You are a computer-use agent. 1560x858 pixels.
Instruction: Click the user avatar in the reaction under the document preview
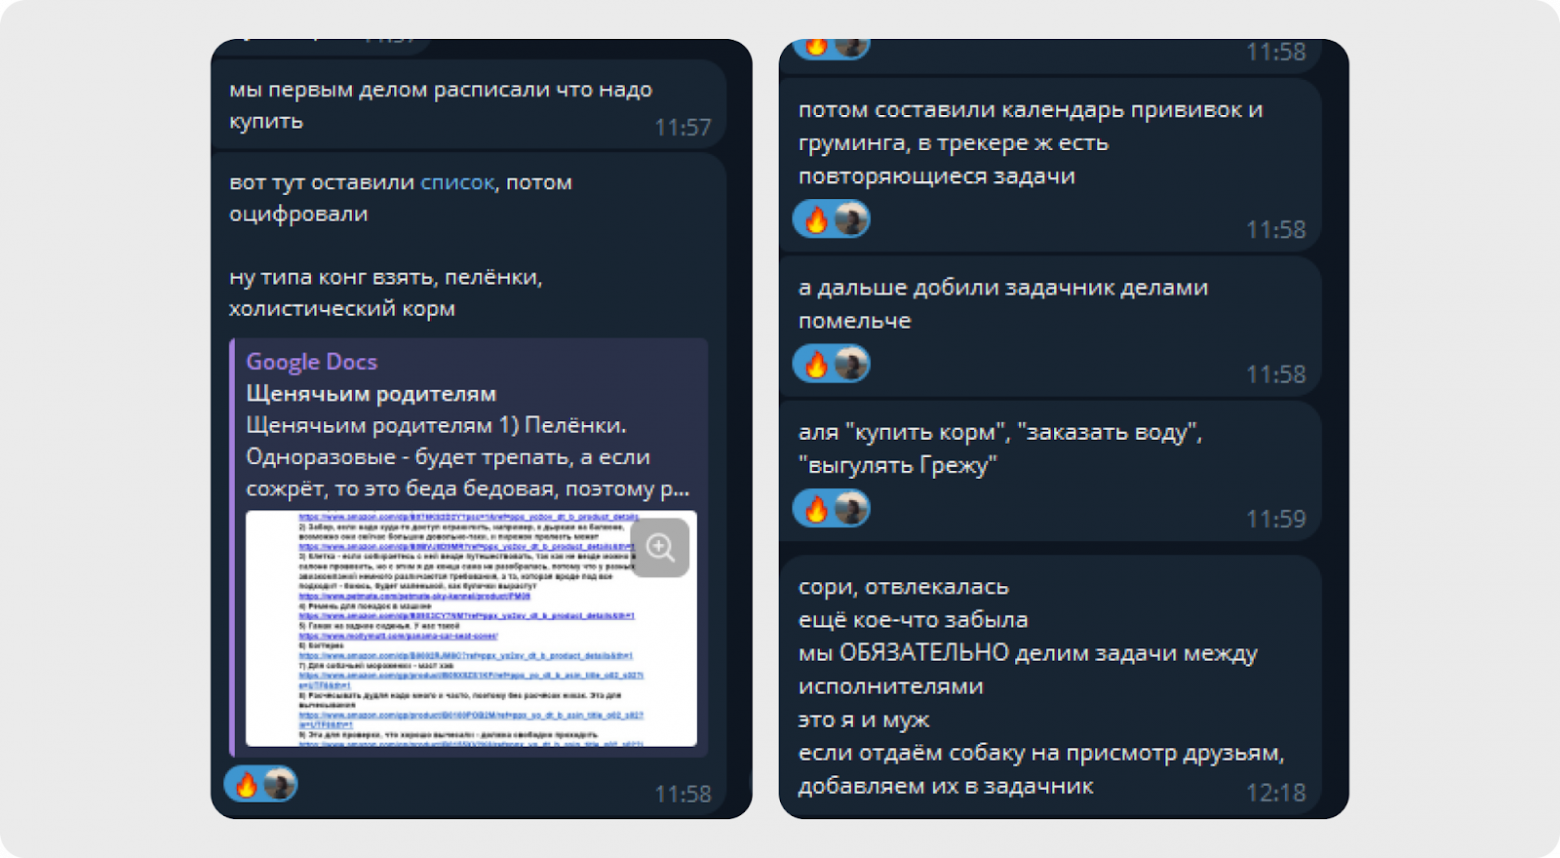[x=277, y=784]
